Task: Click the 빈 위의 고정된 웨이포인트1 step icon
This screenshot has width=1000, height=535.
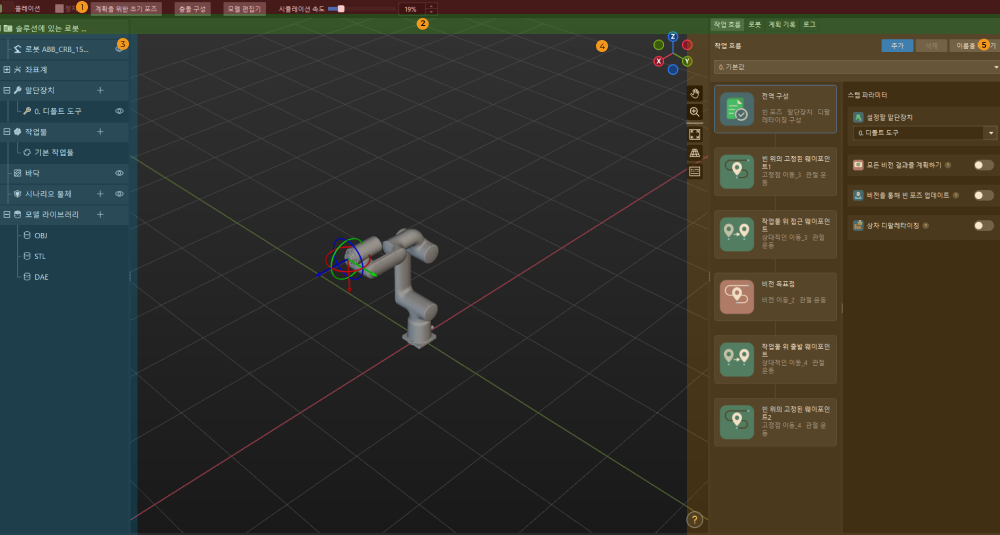Action: coord(737,172)
